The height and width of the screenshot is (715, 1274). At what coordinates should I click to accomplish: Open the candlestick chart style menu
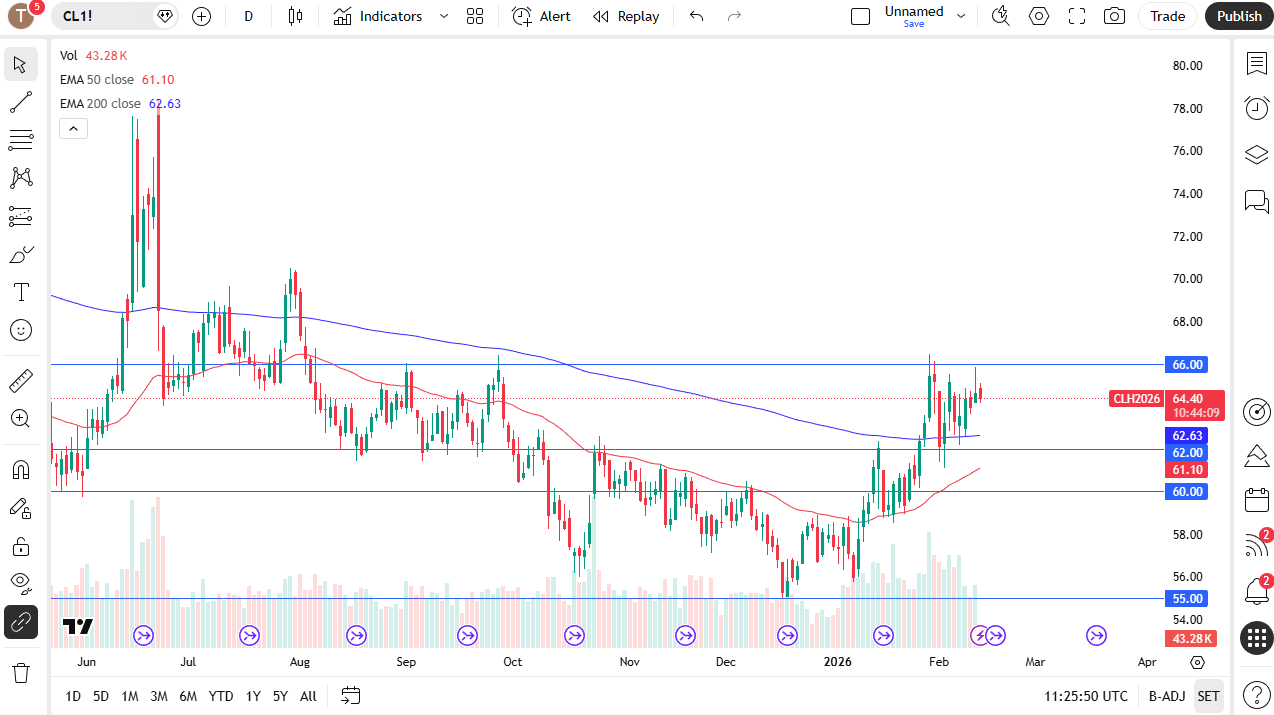tap(295, 16)
